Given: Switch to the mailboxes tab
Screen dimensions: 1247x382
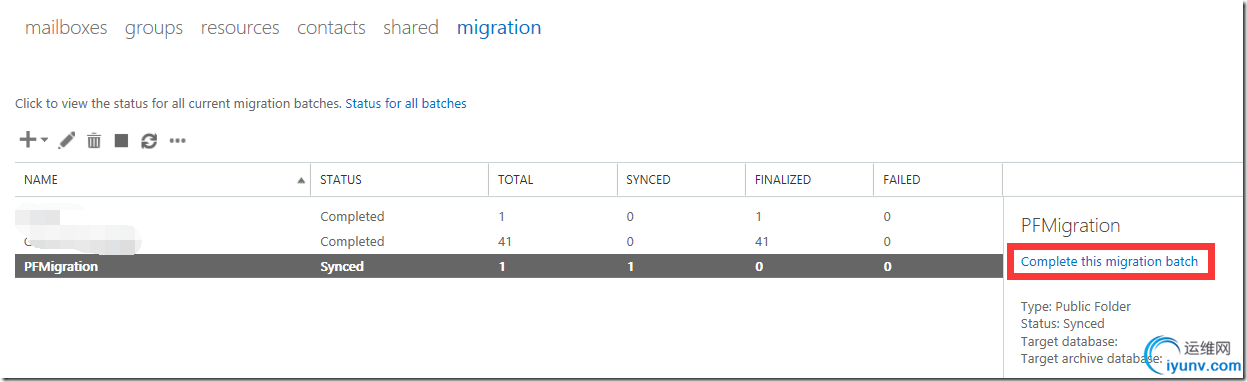Looking at the screenshot, I should click(66, 28).
